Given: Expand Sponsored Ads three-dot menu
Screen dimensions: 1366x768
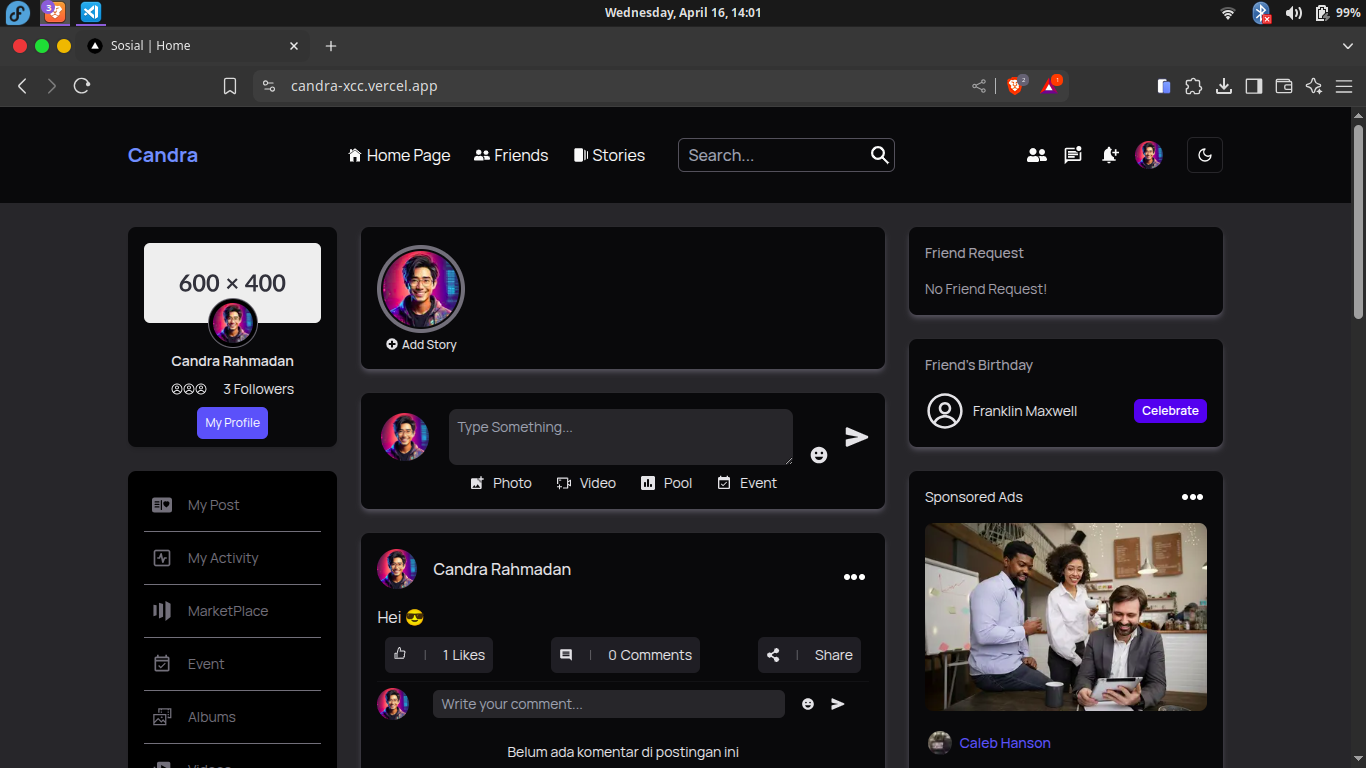Looking at the screenshot, I should [1192, 497].
